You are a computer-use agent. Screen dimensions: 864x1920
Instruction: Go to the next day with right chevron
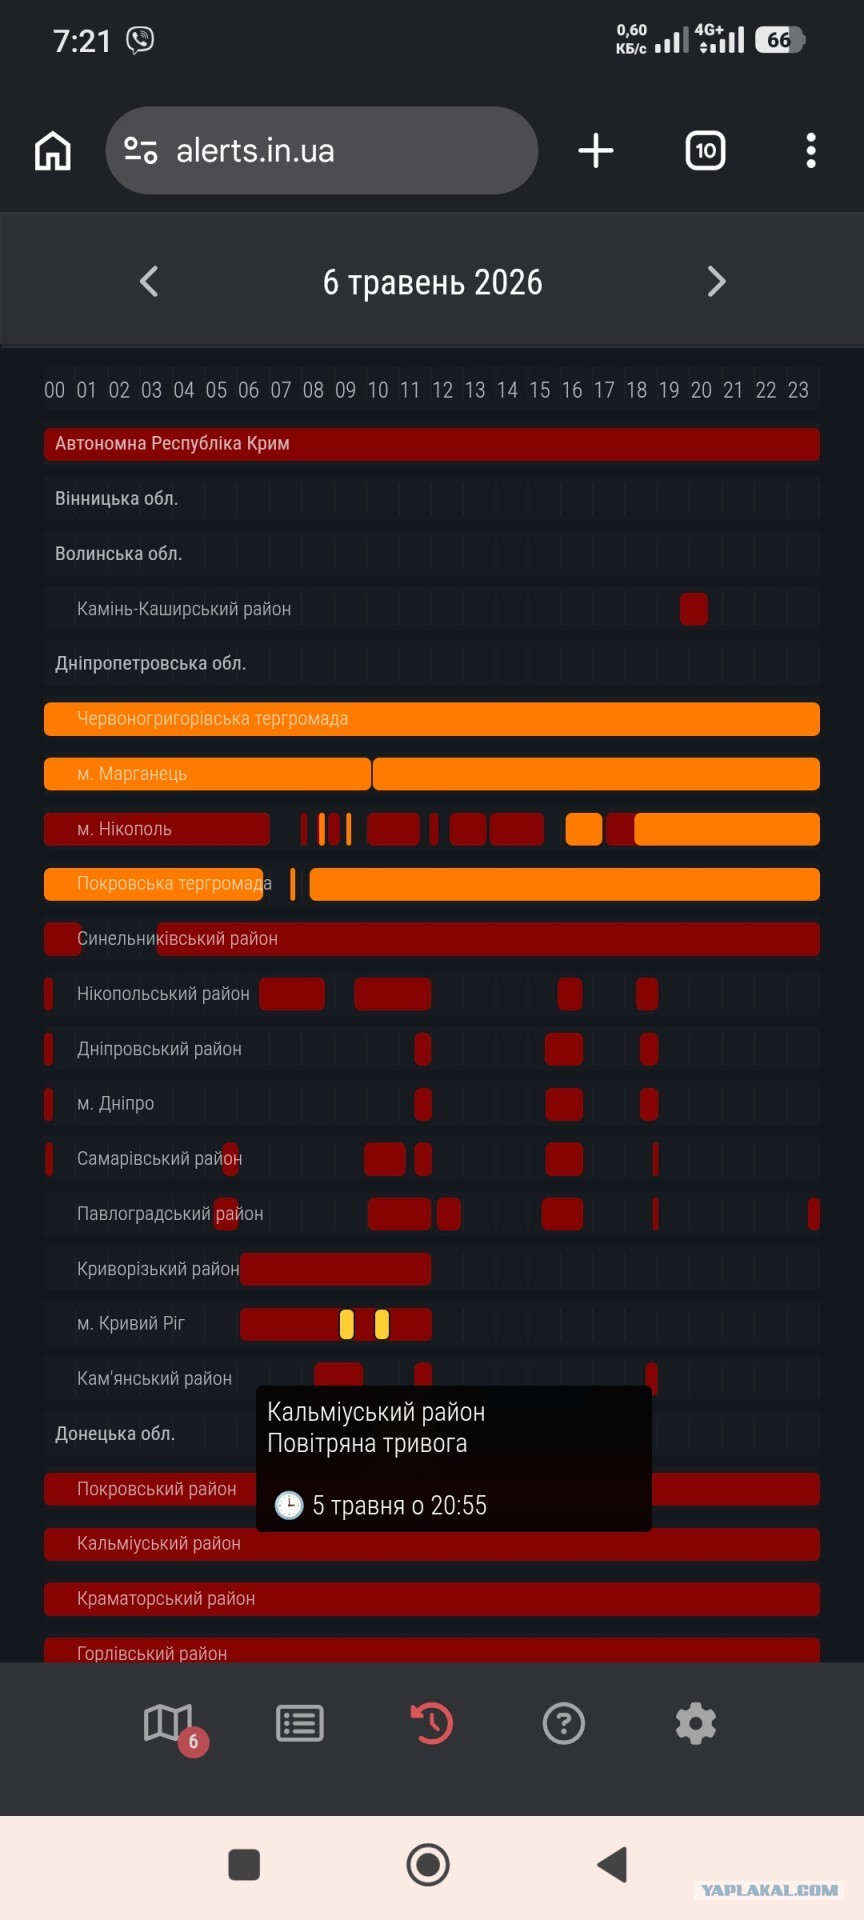click(x=716, y=281)
